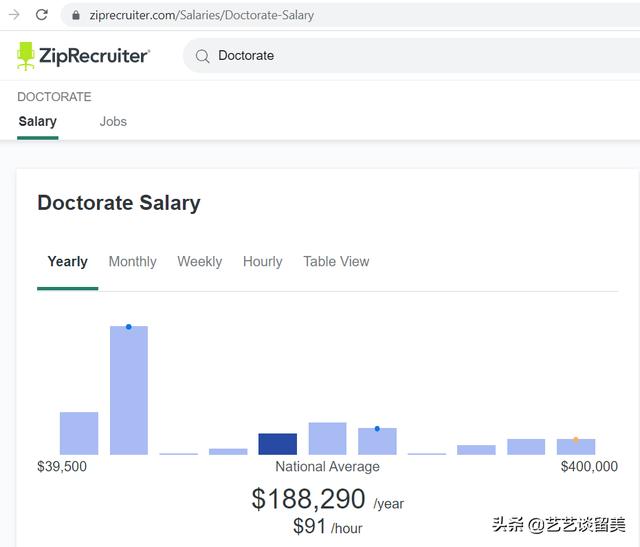The image size is (640, 547).
Task: Select the Yearly salary tab
Action: pos(68,262)
